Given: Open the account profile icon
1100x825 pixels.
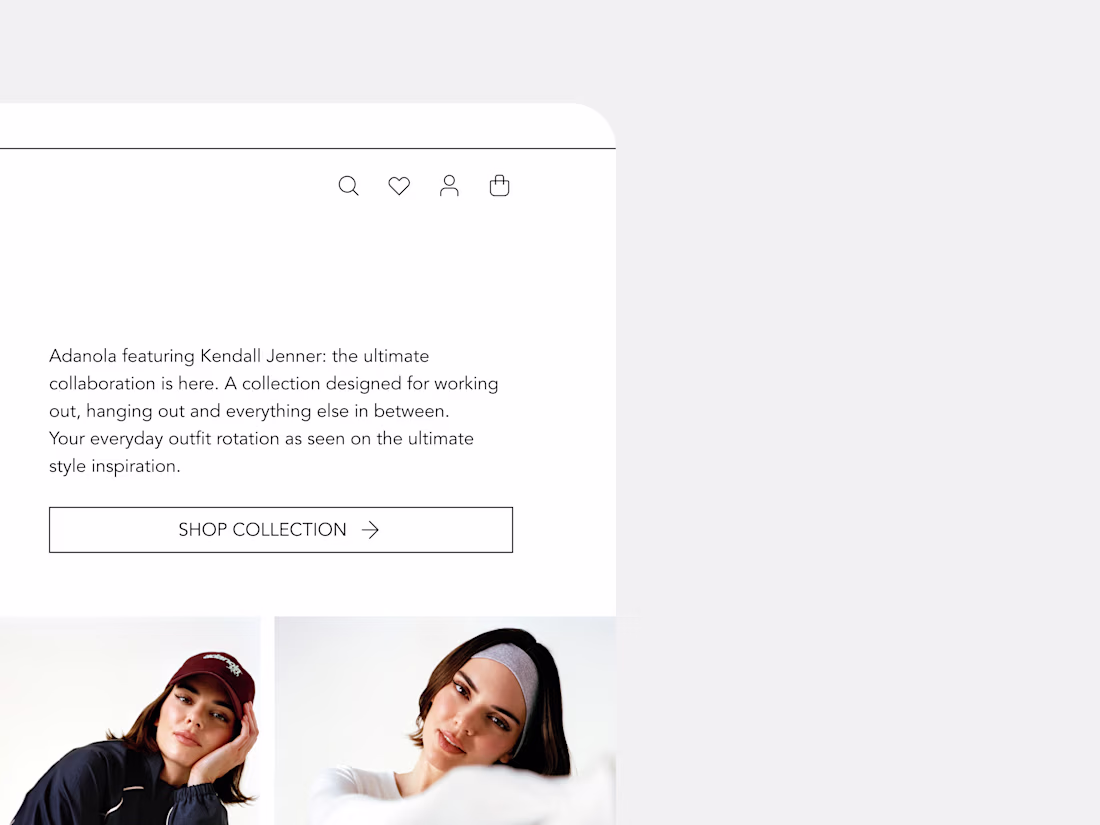Looking at the screenshot, I should [449, 186].
